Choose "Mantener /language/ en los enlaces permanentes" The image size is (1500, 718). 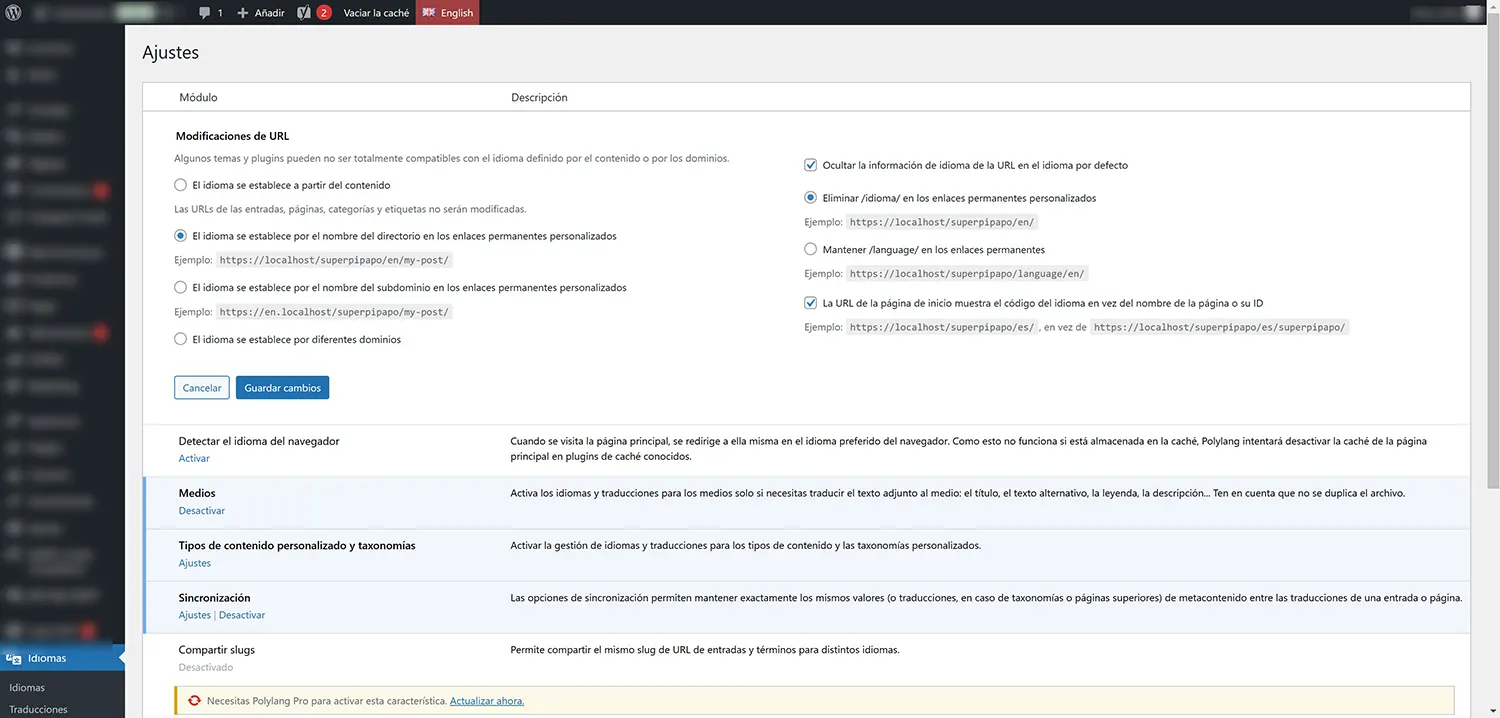[x=810, y=248]
